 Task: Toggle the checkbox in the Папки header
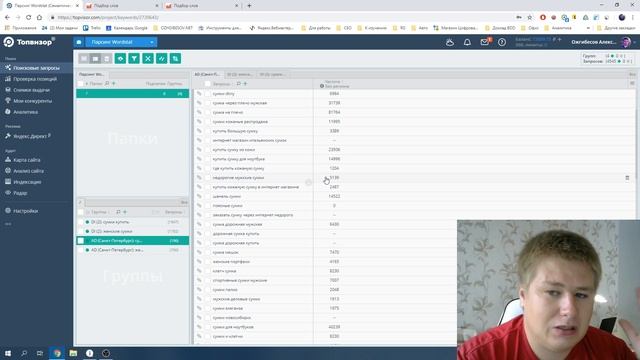click(80, 84)
